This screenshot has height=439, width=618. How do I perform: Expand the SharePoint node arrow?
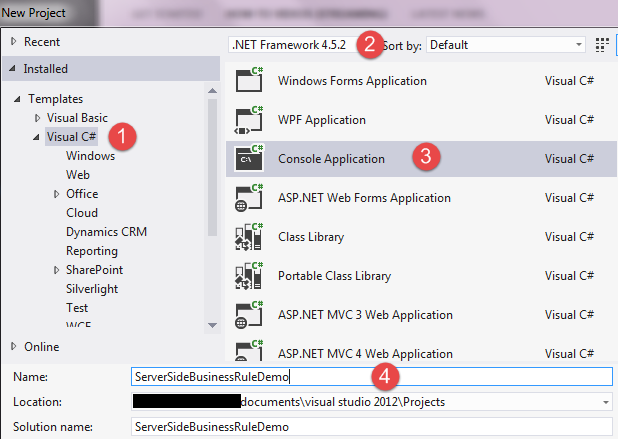[56, 270]
